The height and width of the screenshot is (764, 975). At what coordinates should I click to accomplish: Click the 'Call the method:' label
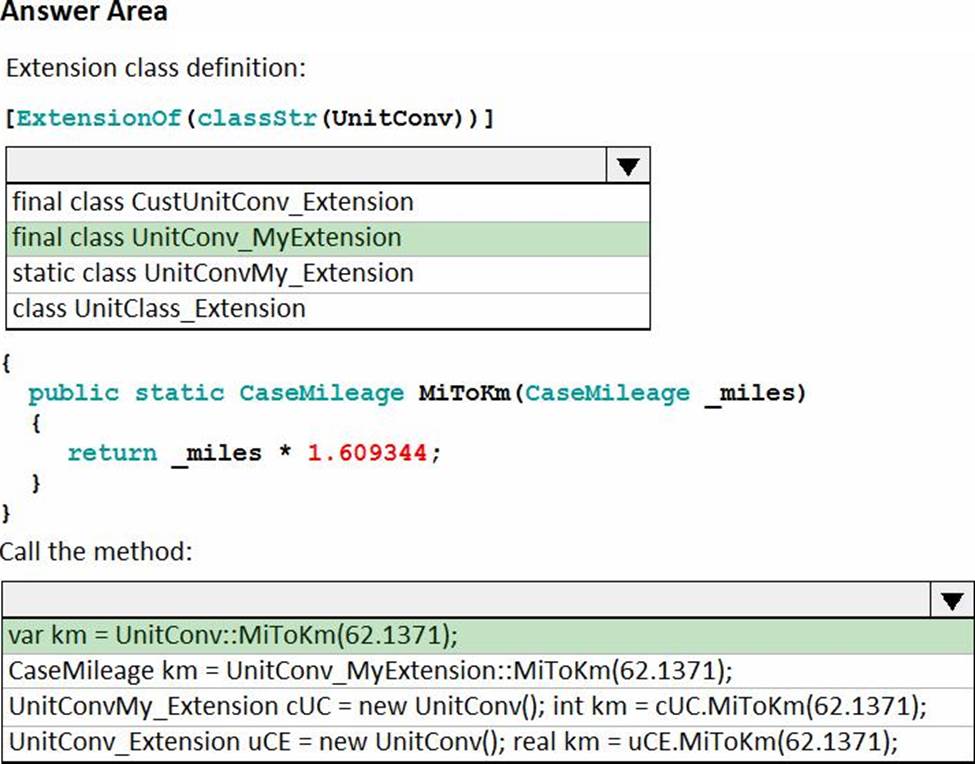(x=96, y=551)
